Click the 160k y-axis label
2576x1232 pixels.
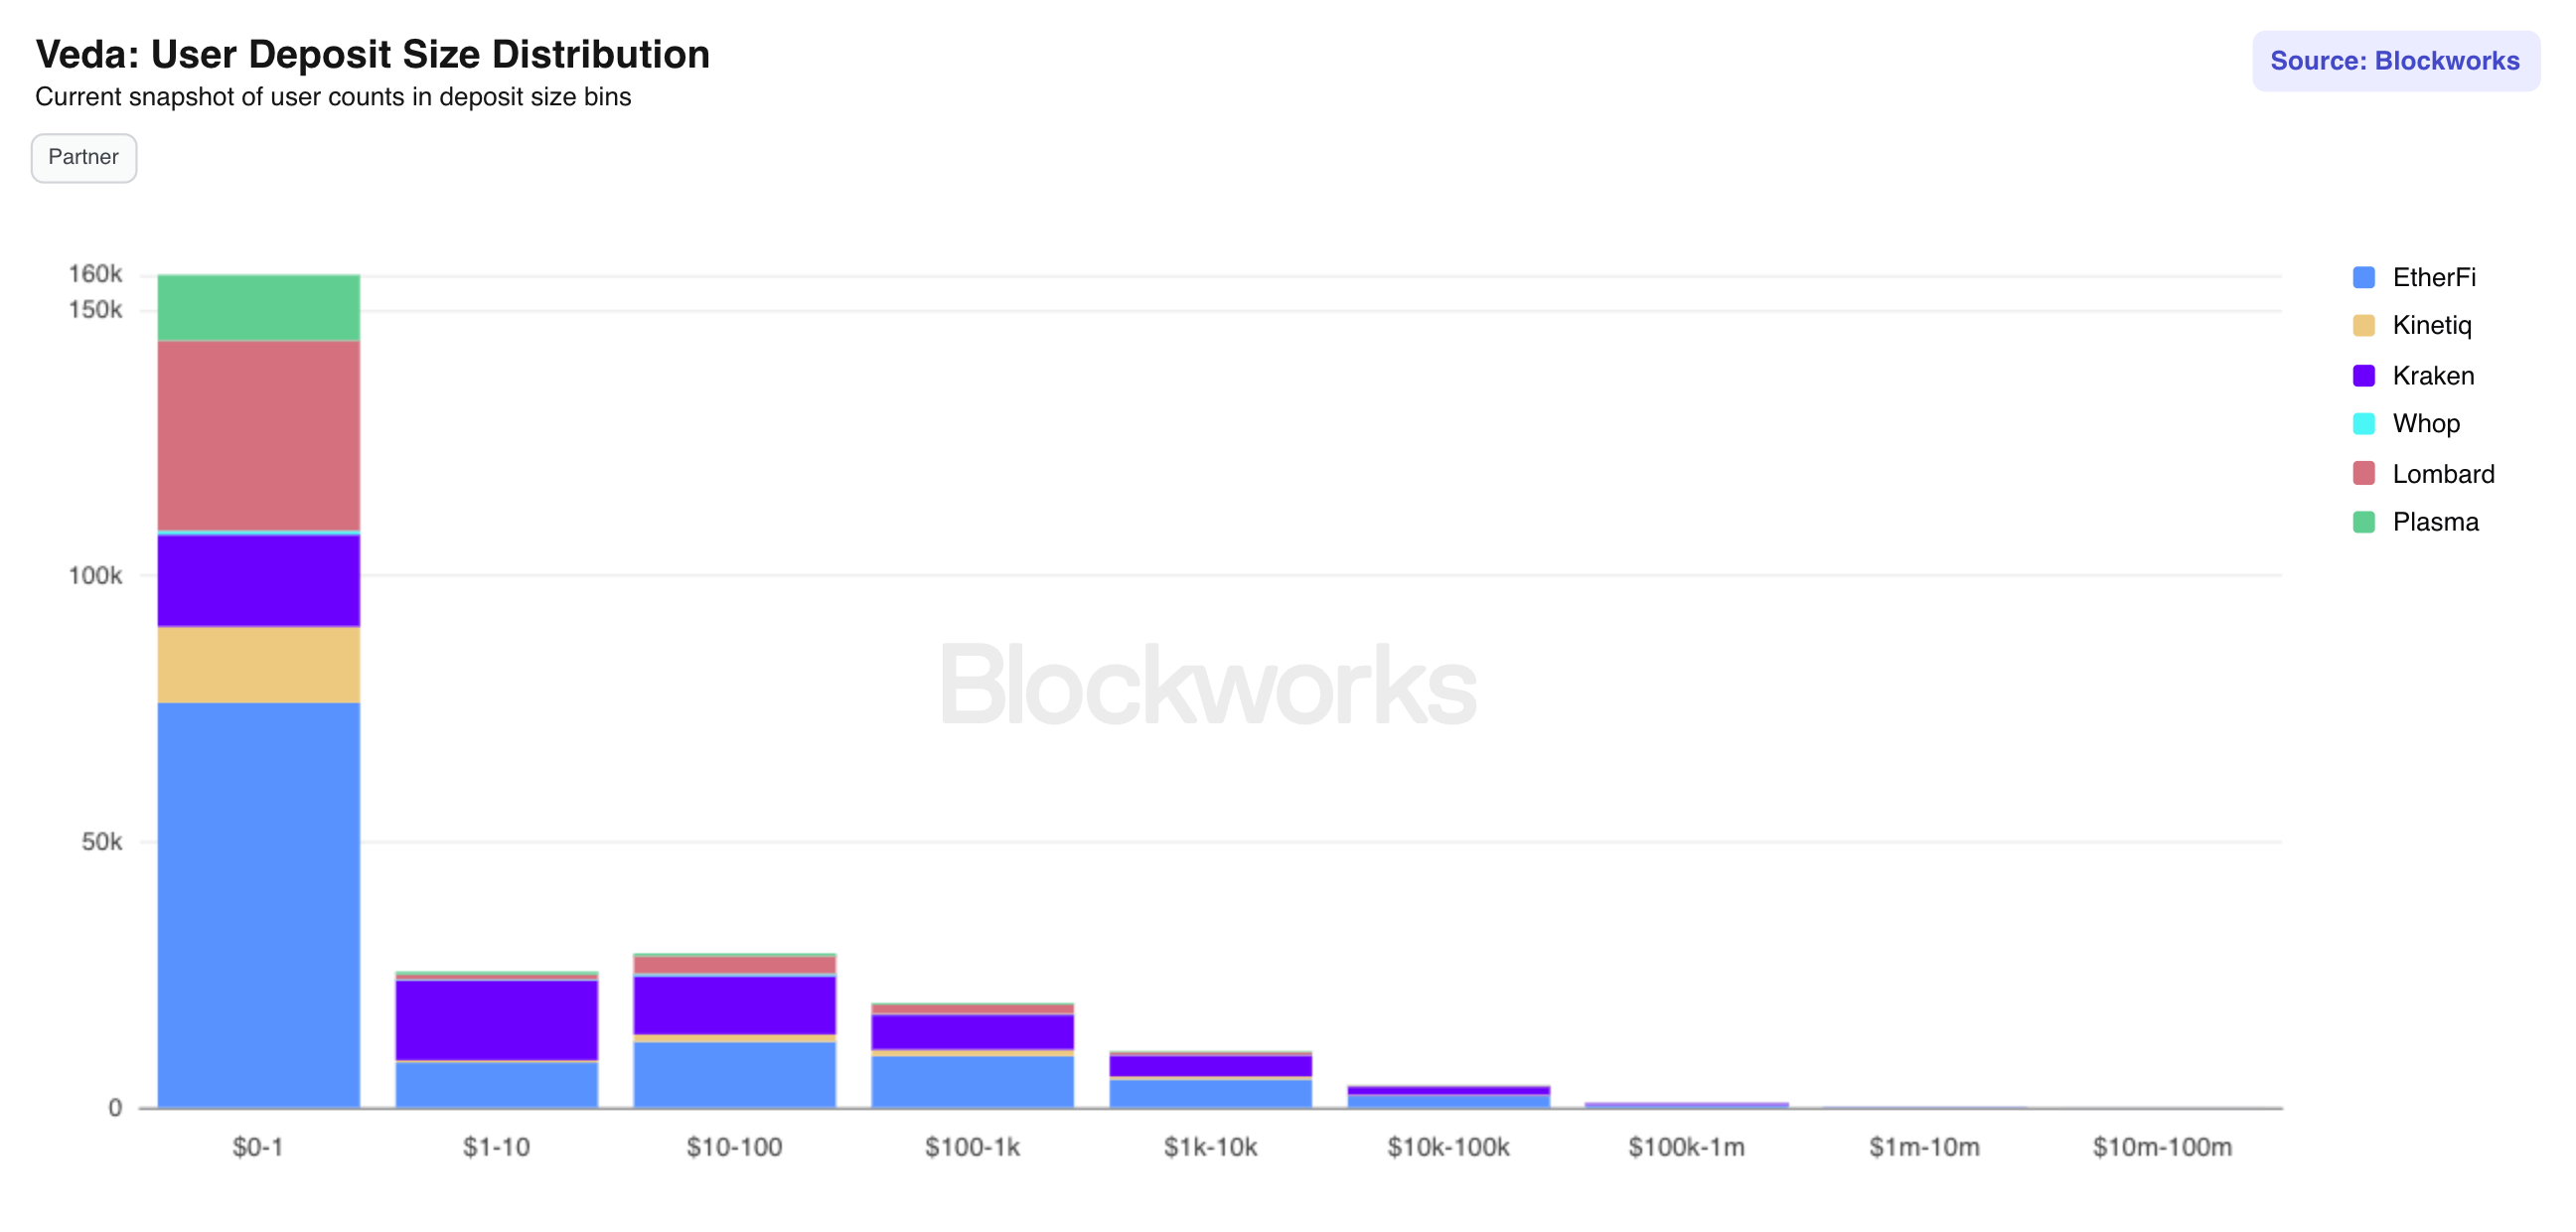(95, 274)
